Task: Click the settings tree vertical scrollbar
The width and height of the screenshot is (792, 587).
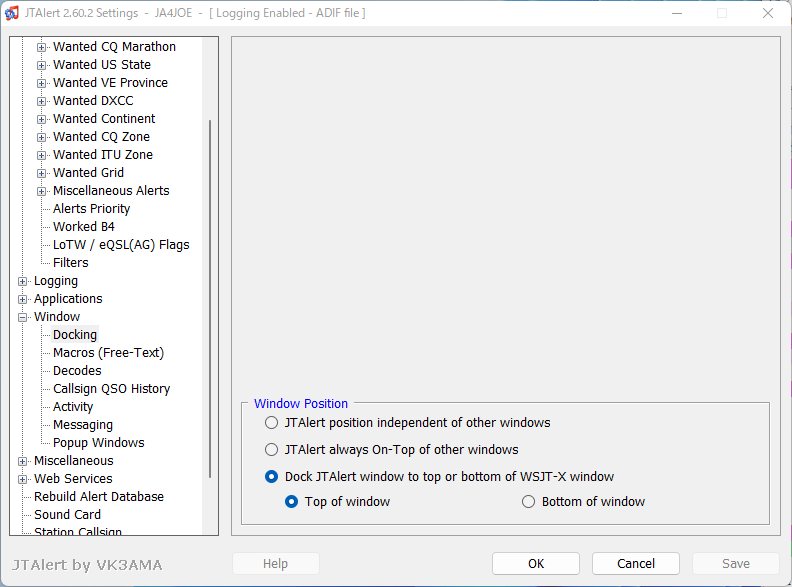Action: [210, 299]
